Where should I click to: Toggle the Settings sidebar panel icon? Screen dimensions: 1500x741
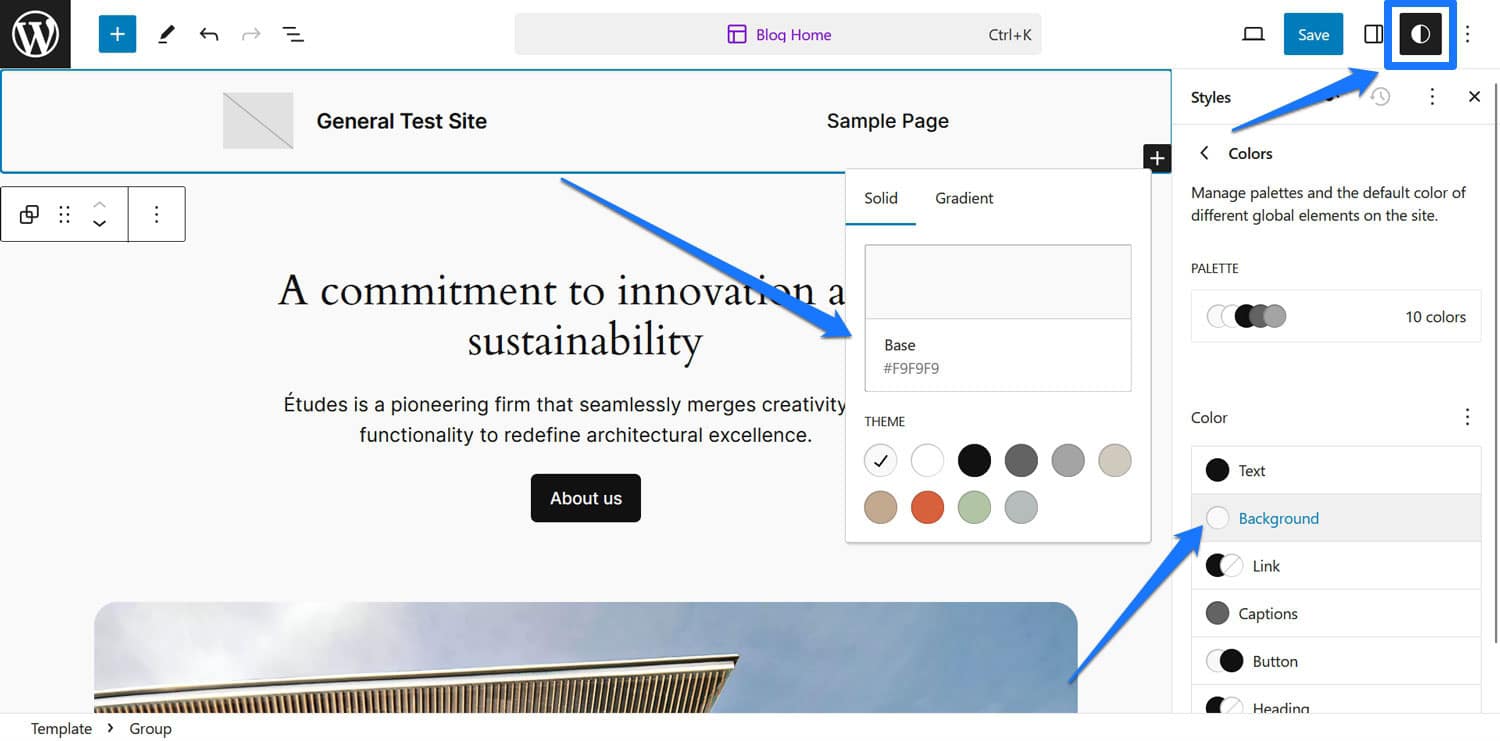1373,34
